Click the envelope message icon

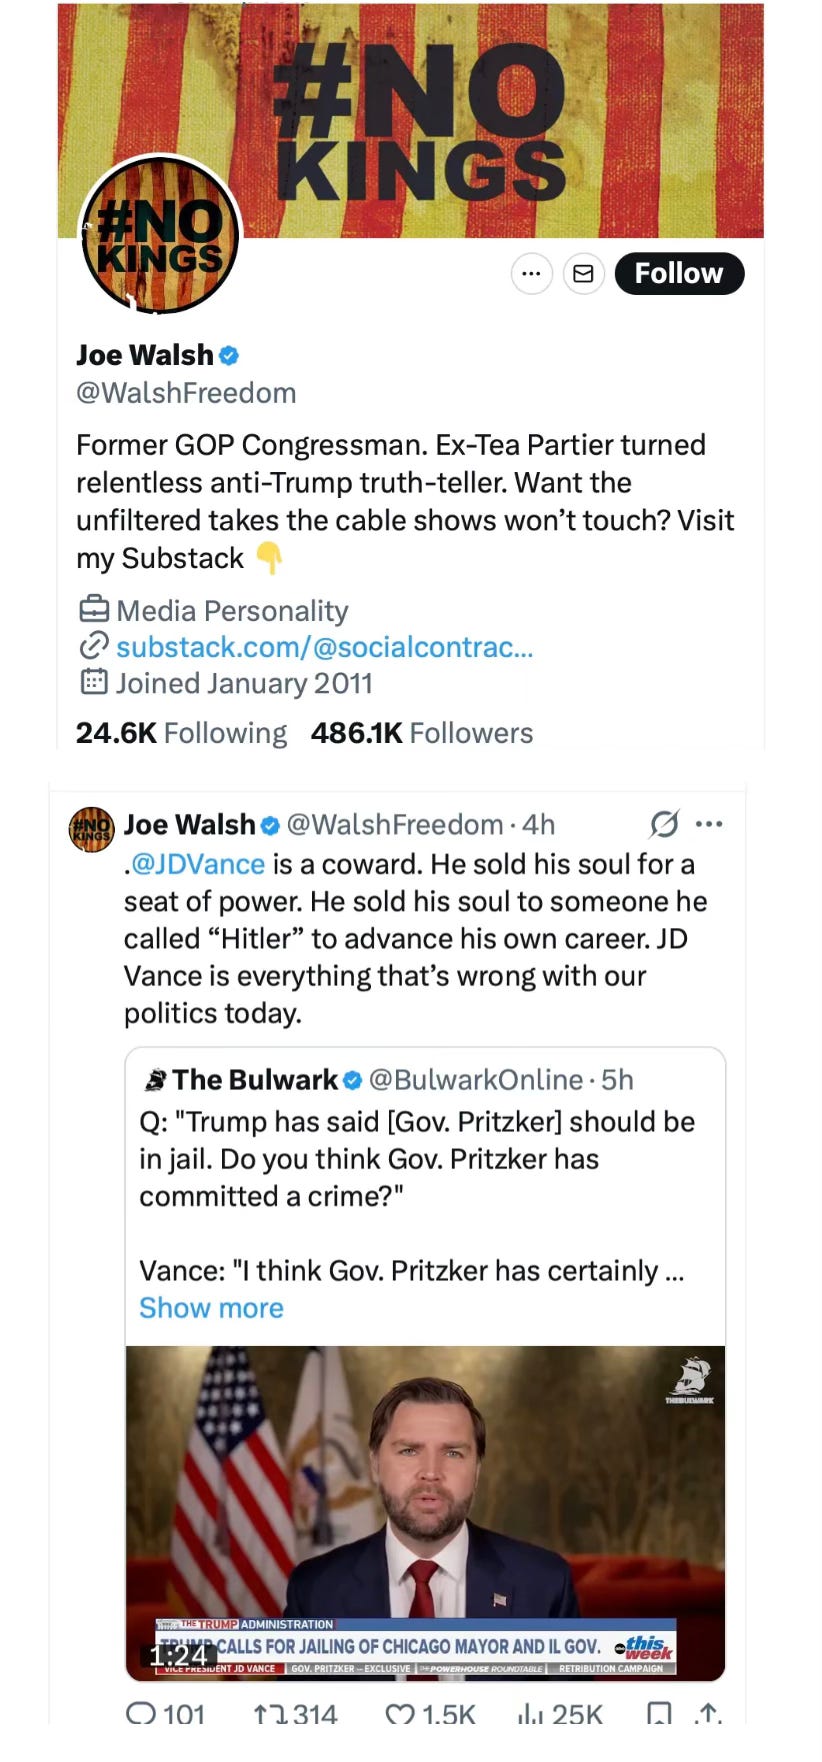583,274
